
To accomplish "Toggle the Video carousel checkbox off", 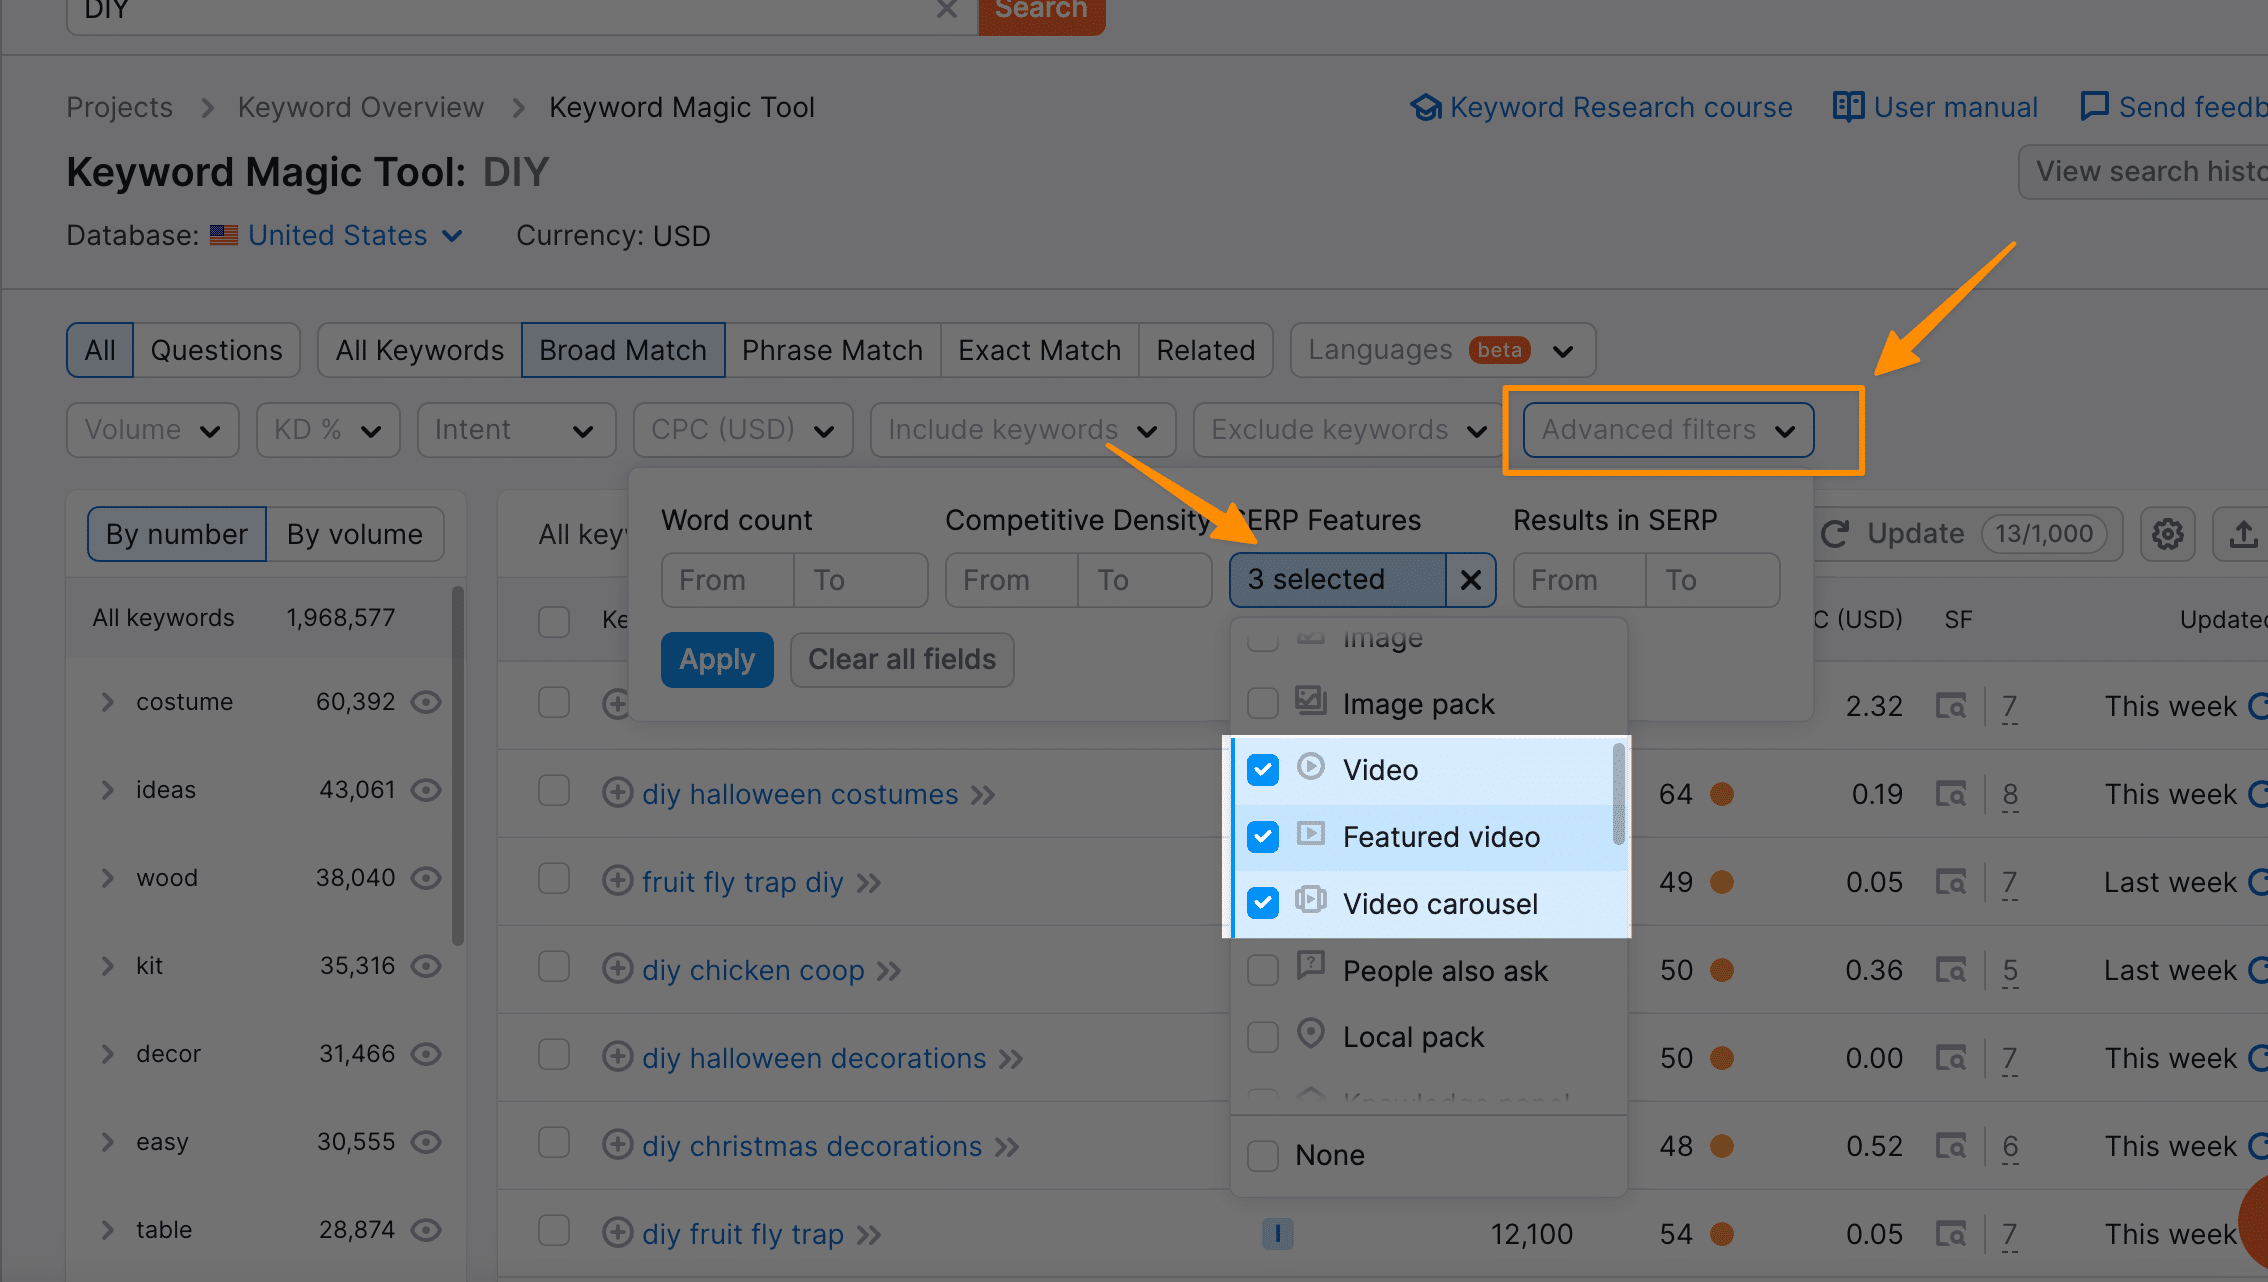I will point(1265,902).
